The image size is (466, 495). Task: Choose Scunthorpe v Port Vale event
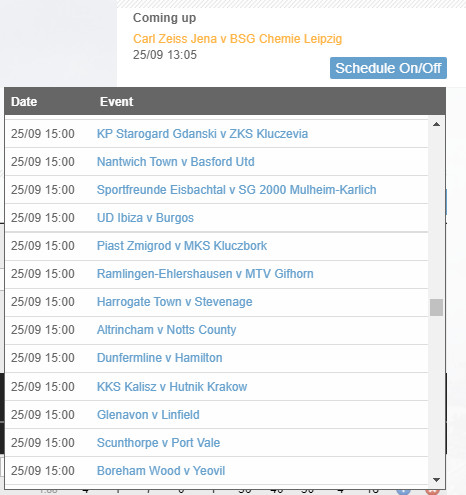[159, 443]
